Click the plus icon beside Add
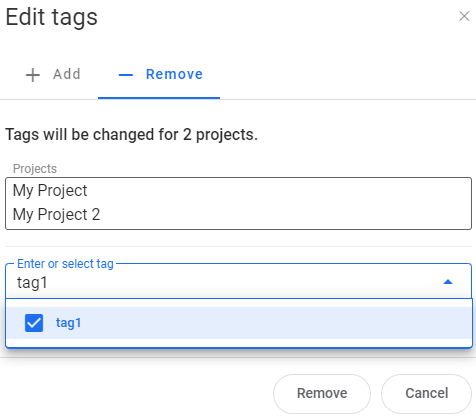Viewport: 476px width, 417px height. (x=33, y=75)
